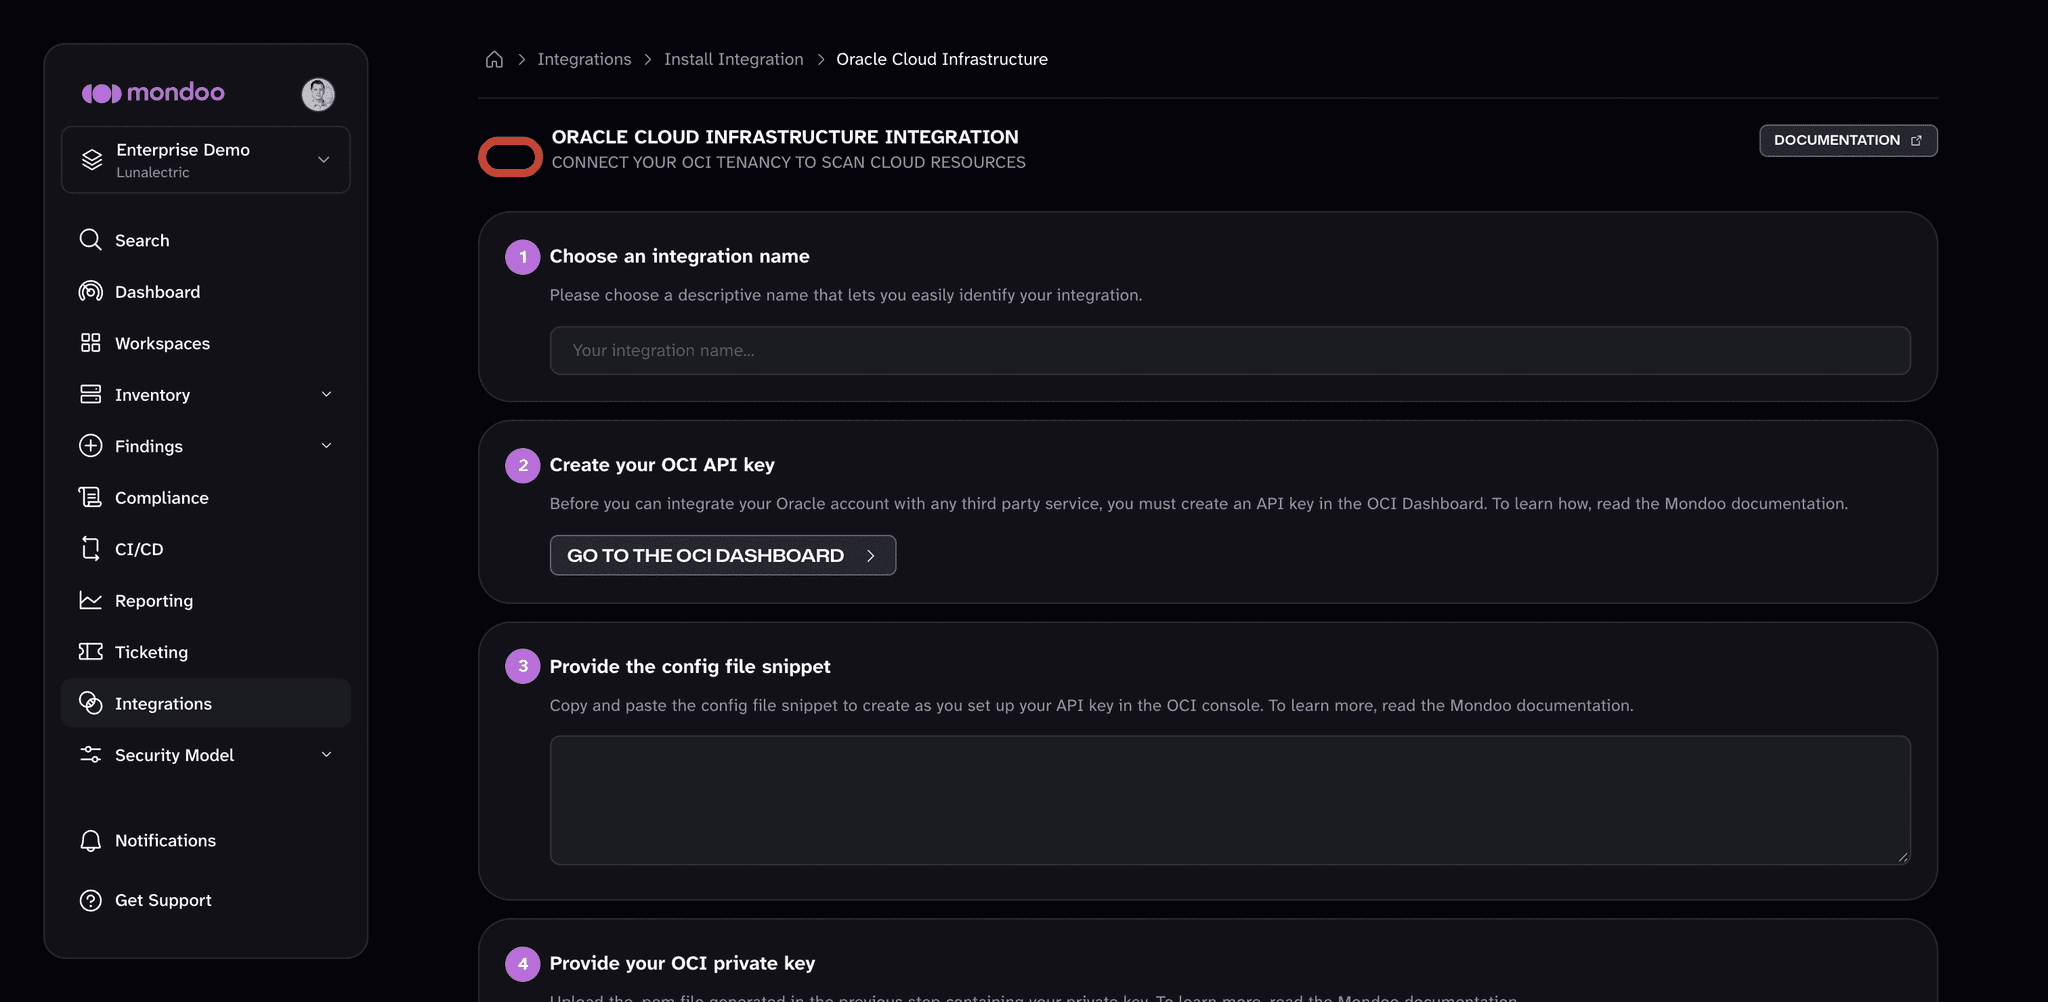Click the Notifications bell icon

(90, 841)
